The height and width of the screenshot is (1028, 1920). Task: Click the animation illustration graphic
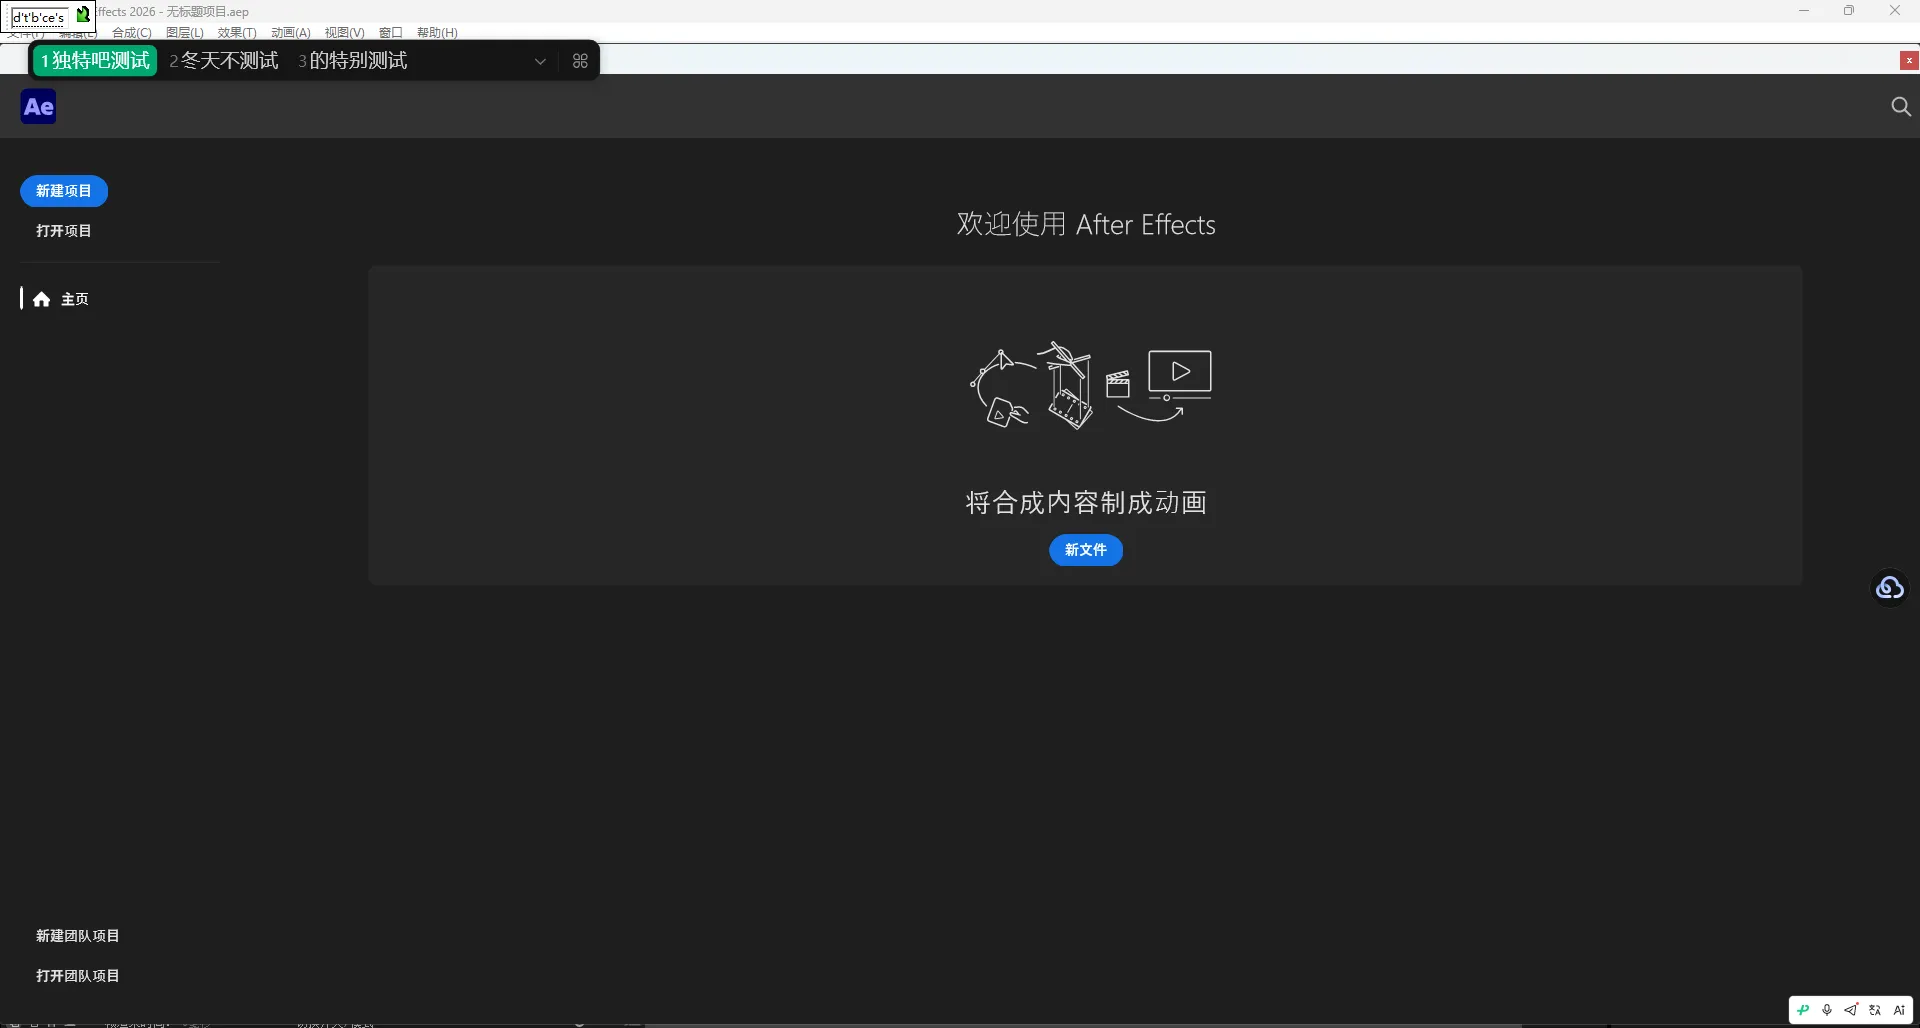coord(1091,386)
